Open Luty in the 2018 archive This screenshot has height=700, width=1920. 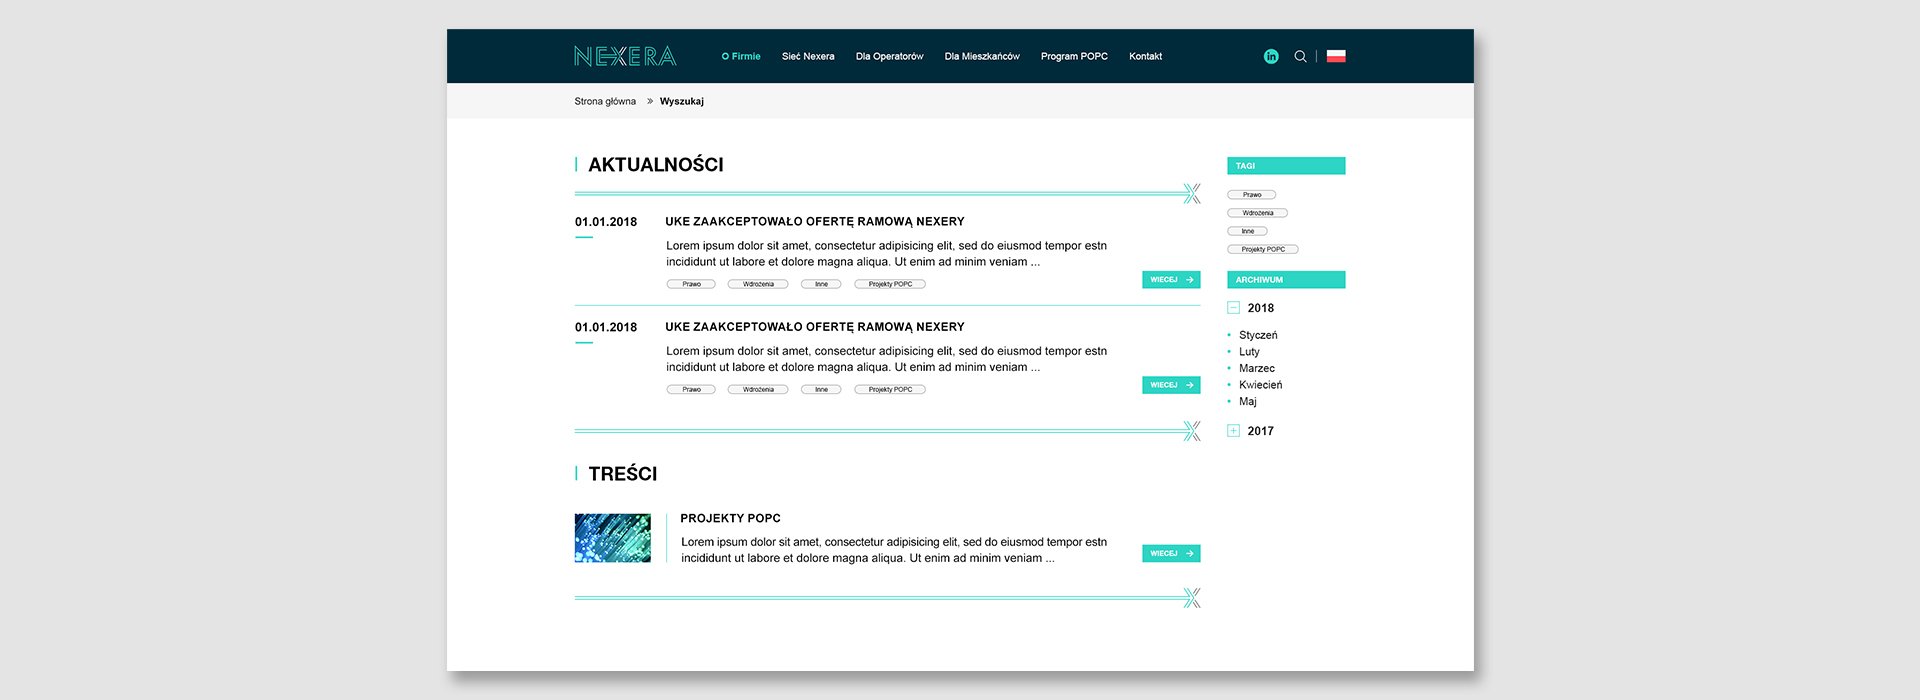(1249, 352)
